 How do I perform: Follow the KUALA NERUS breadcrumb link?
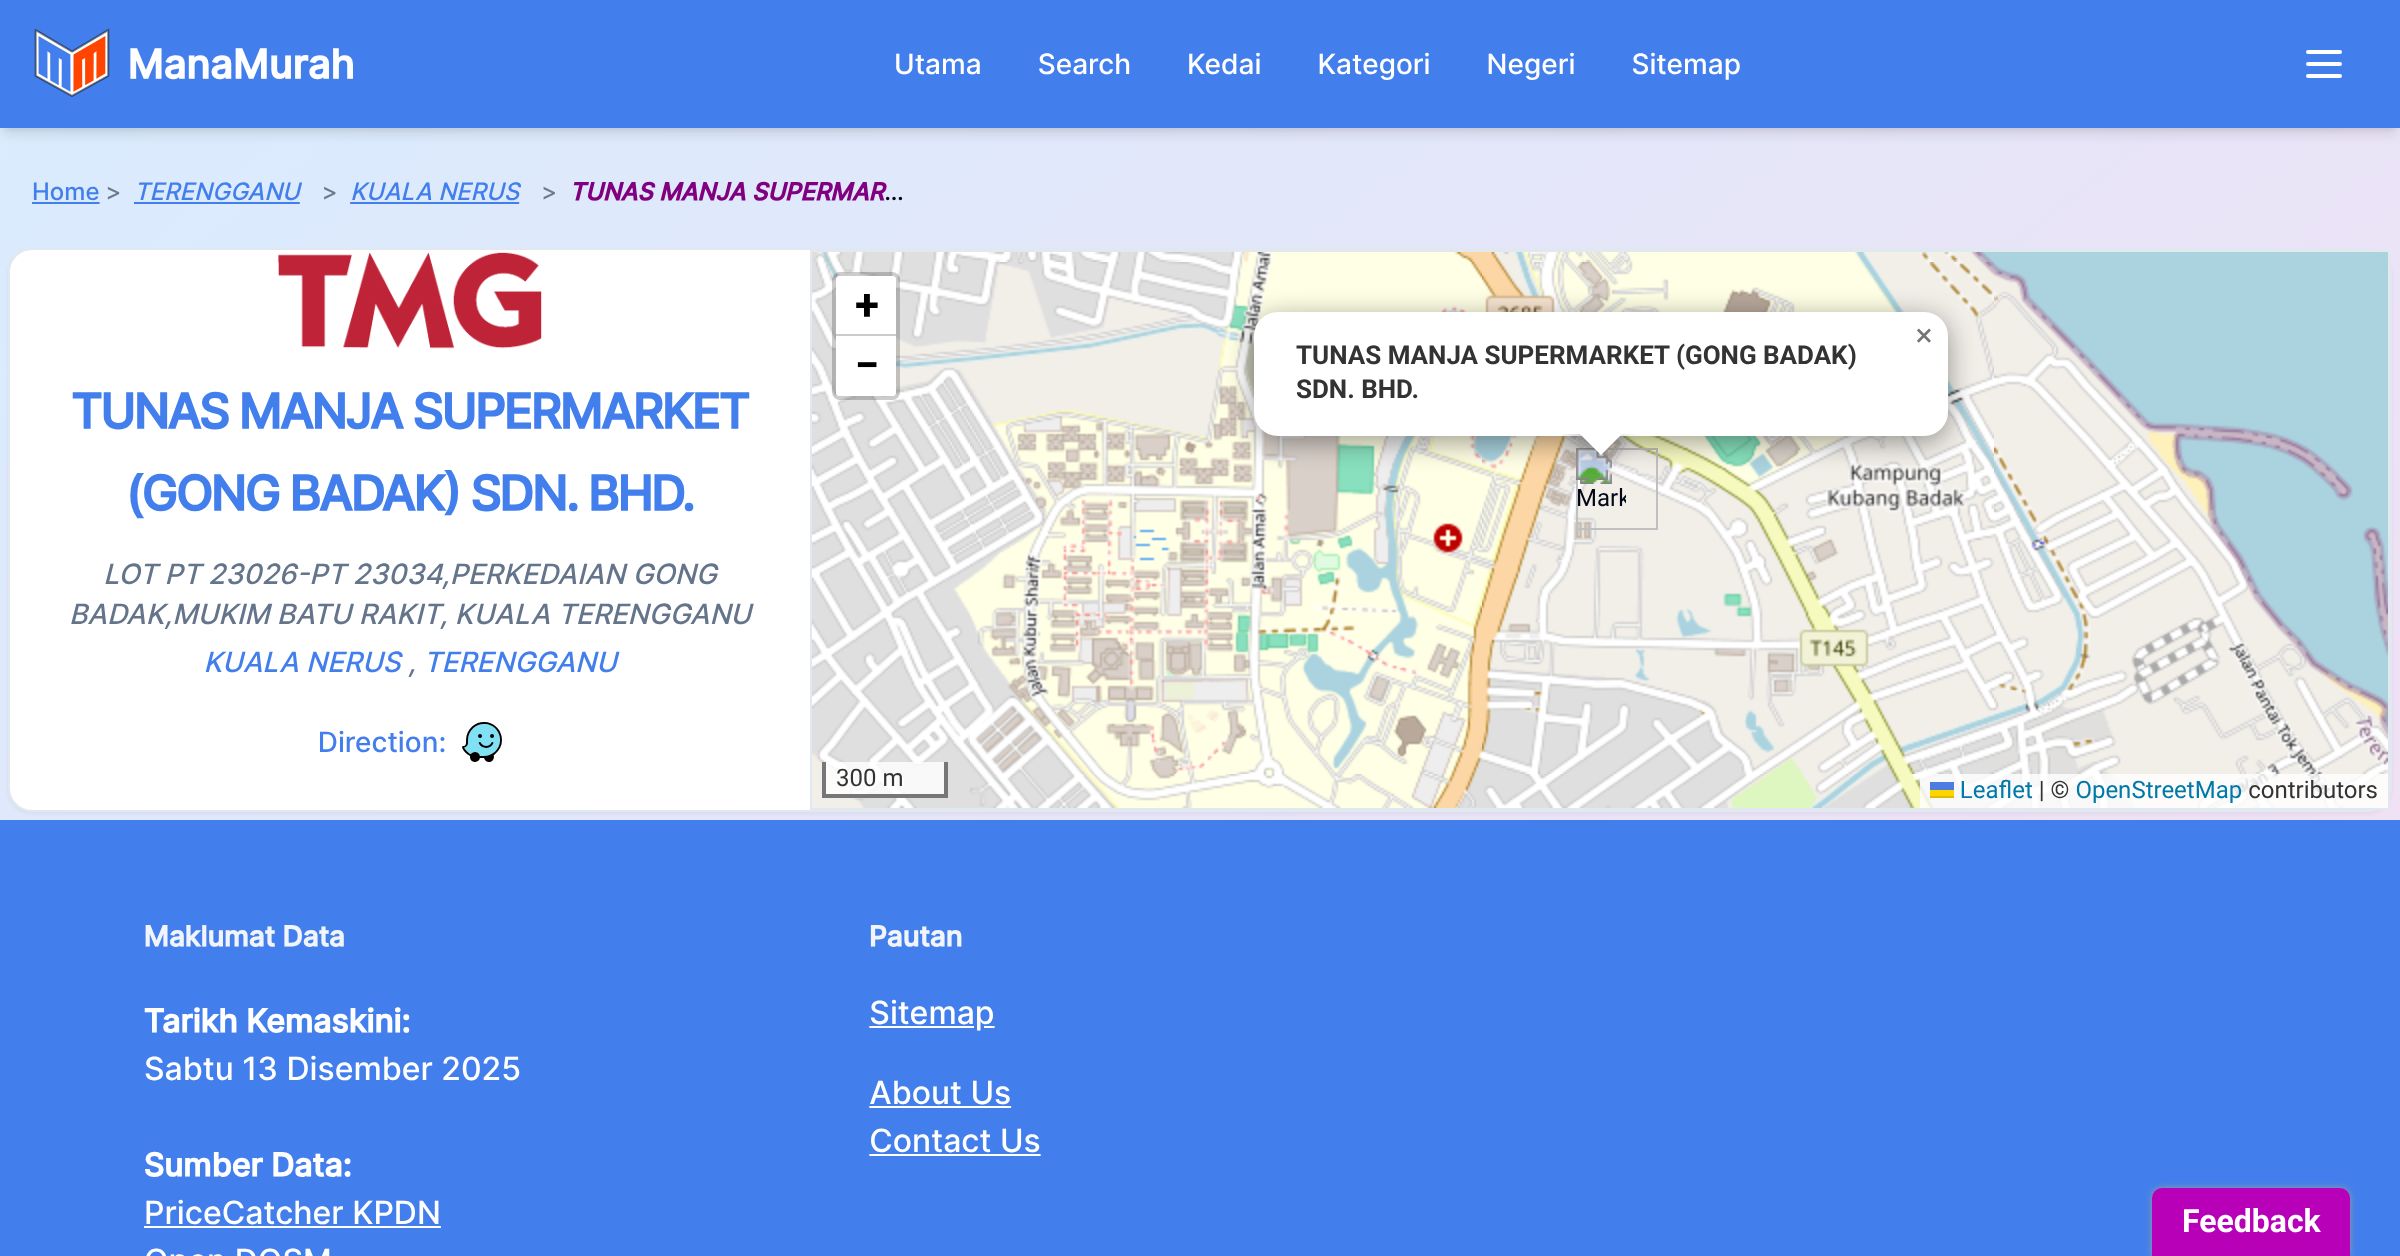tap(435, 191)
